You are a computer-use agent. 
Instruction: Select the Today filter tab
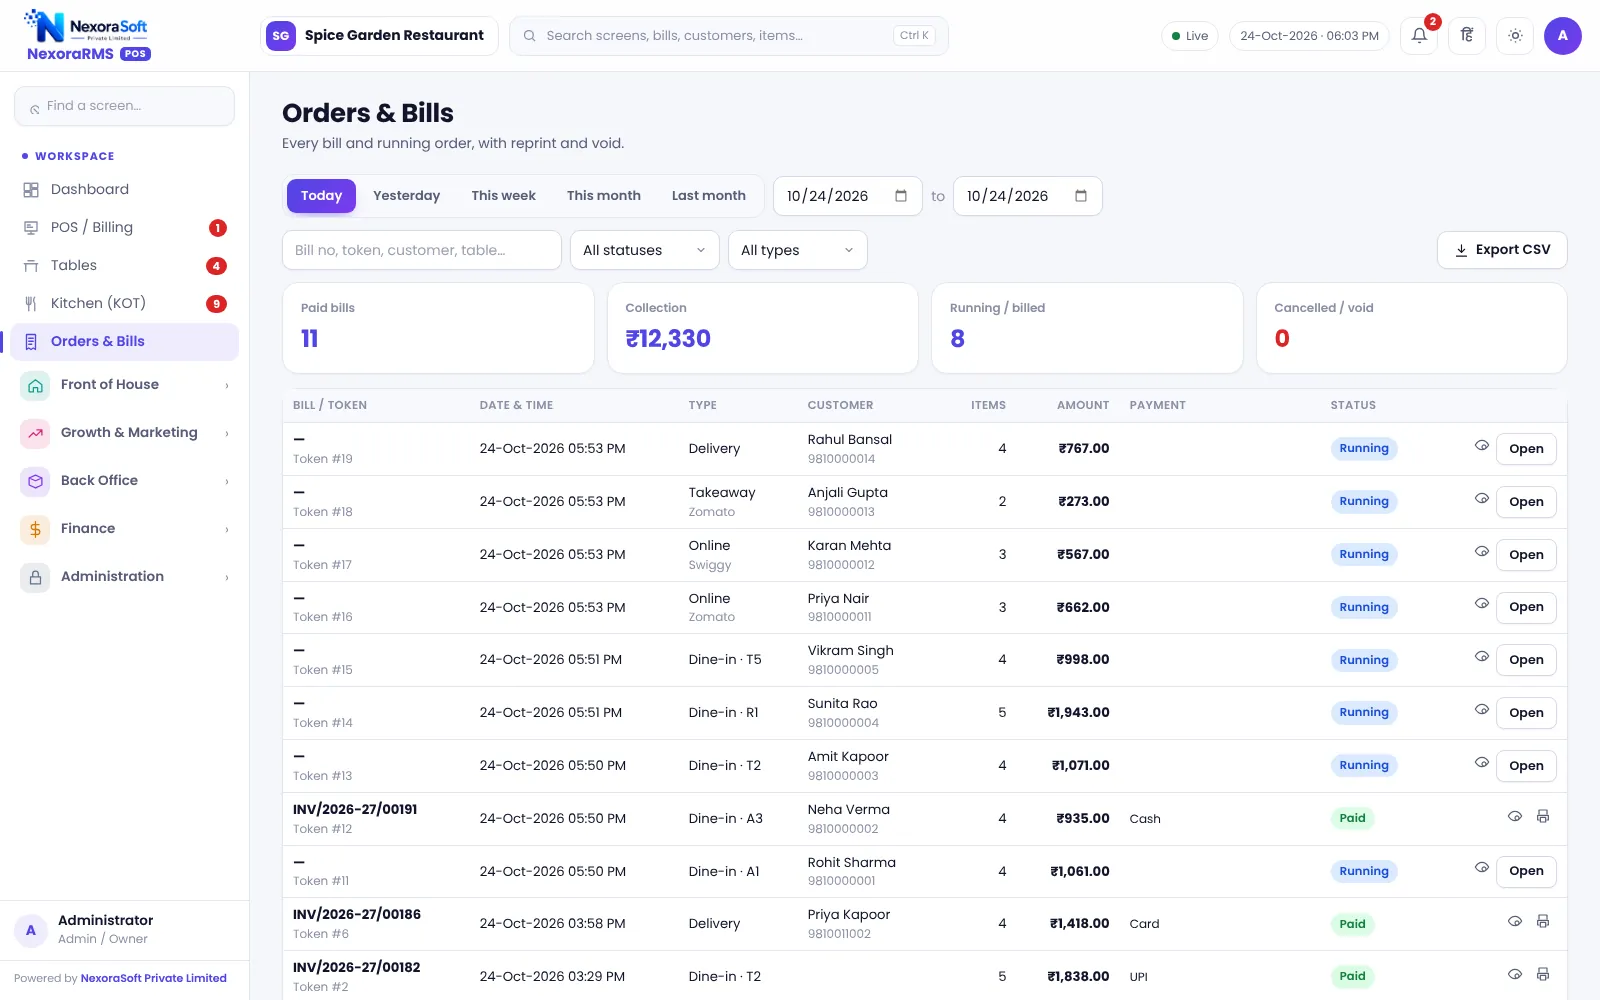tap(321, 196)
